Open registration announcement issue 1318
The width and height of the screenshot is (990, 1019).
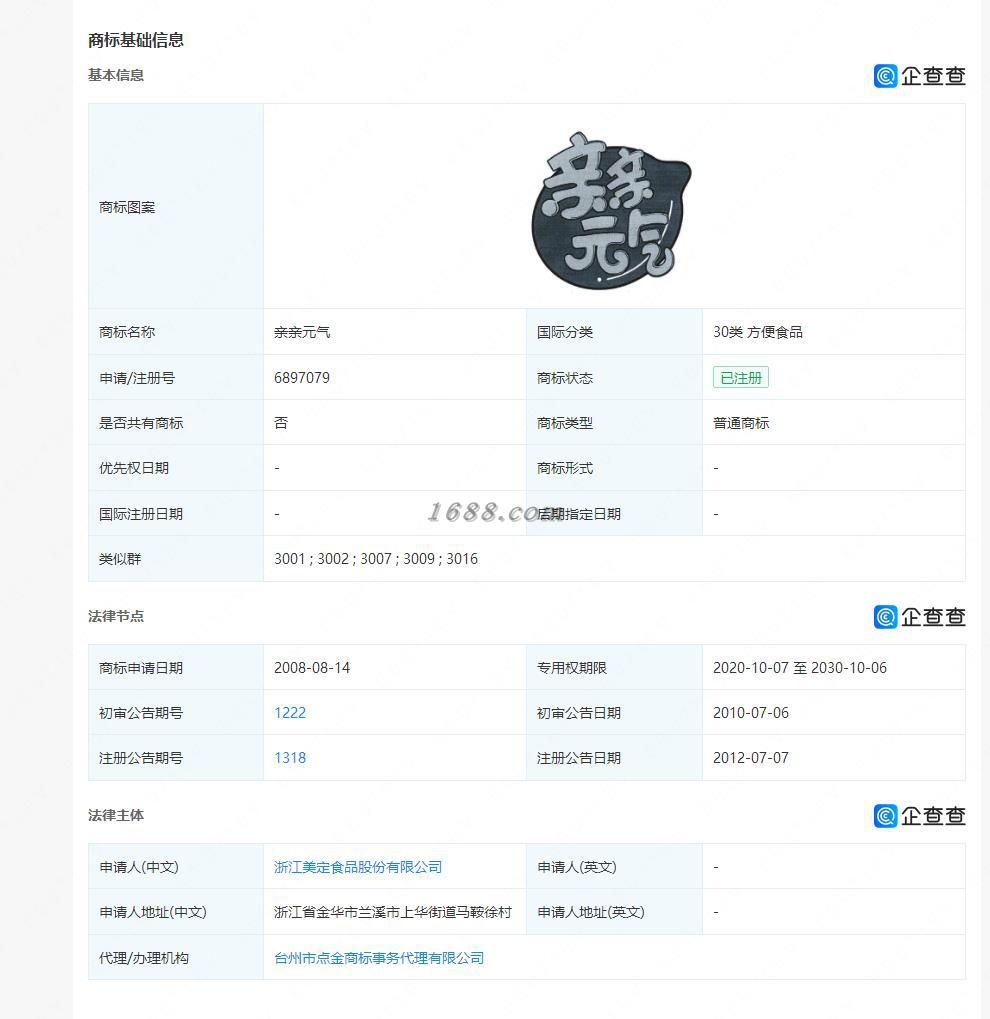coord(290,758)
